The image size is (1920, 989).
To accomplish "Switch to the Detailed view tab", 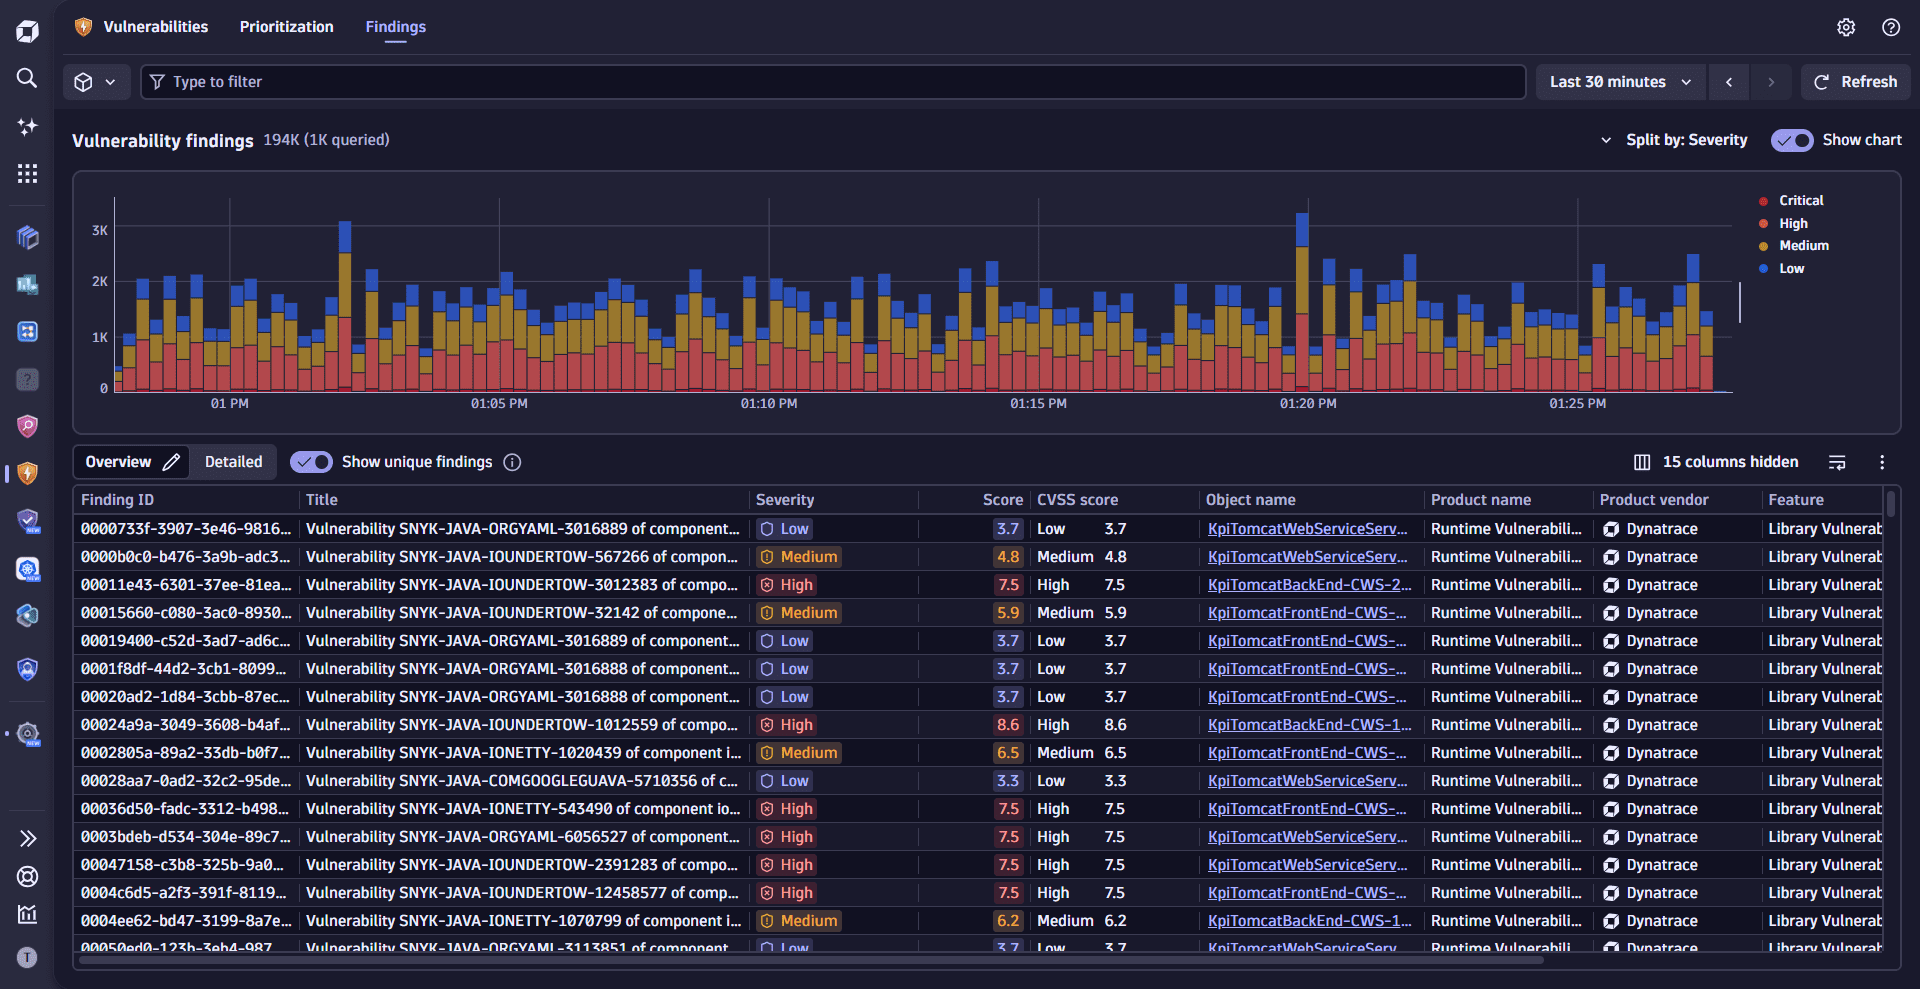I will click(x=233, y=462).
